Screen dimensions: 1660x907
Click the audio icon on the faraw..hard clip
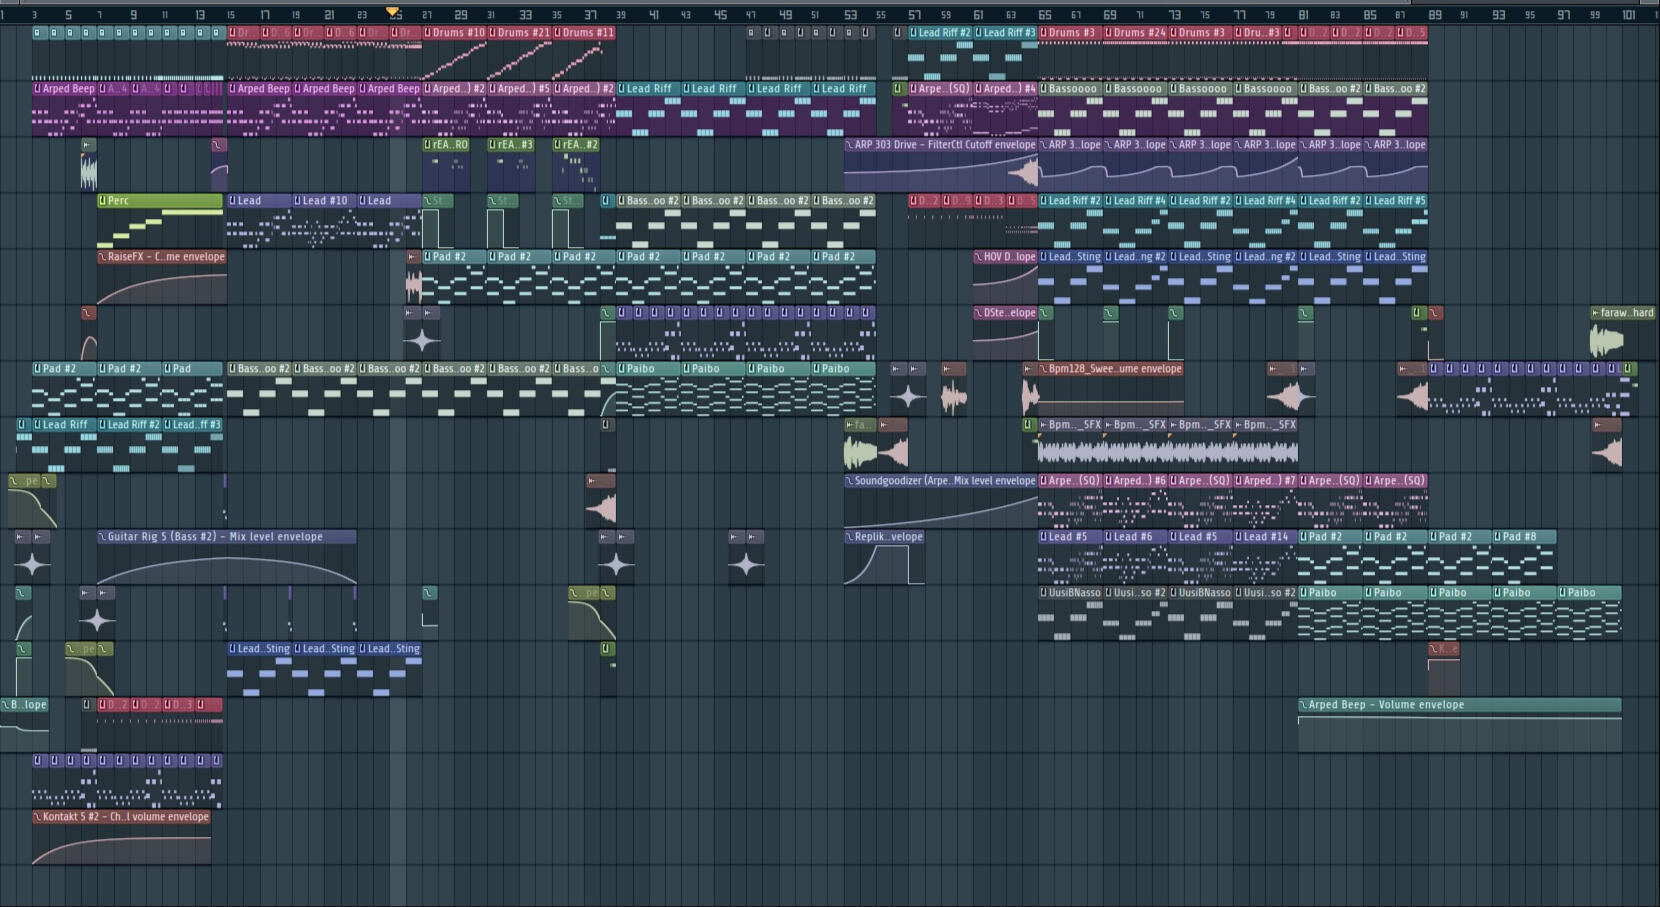click(x=1595, y=313)
